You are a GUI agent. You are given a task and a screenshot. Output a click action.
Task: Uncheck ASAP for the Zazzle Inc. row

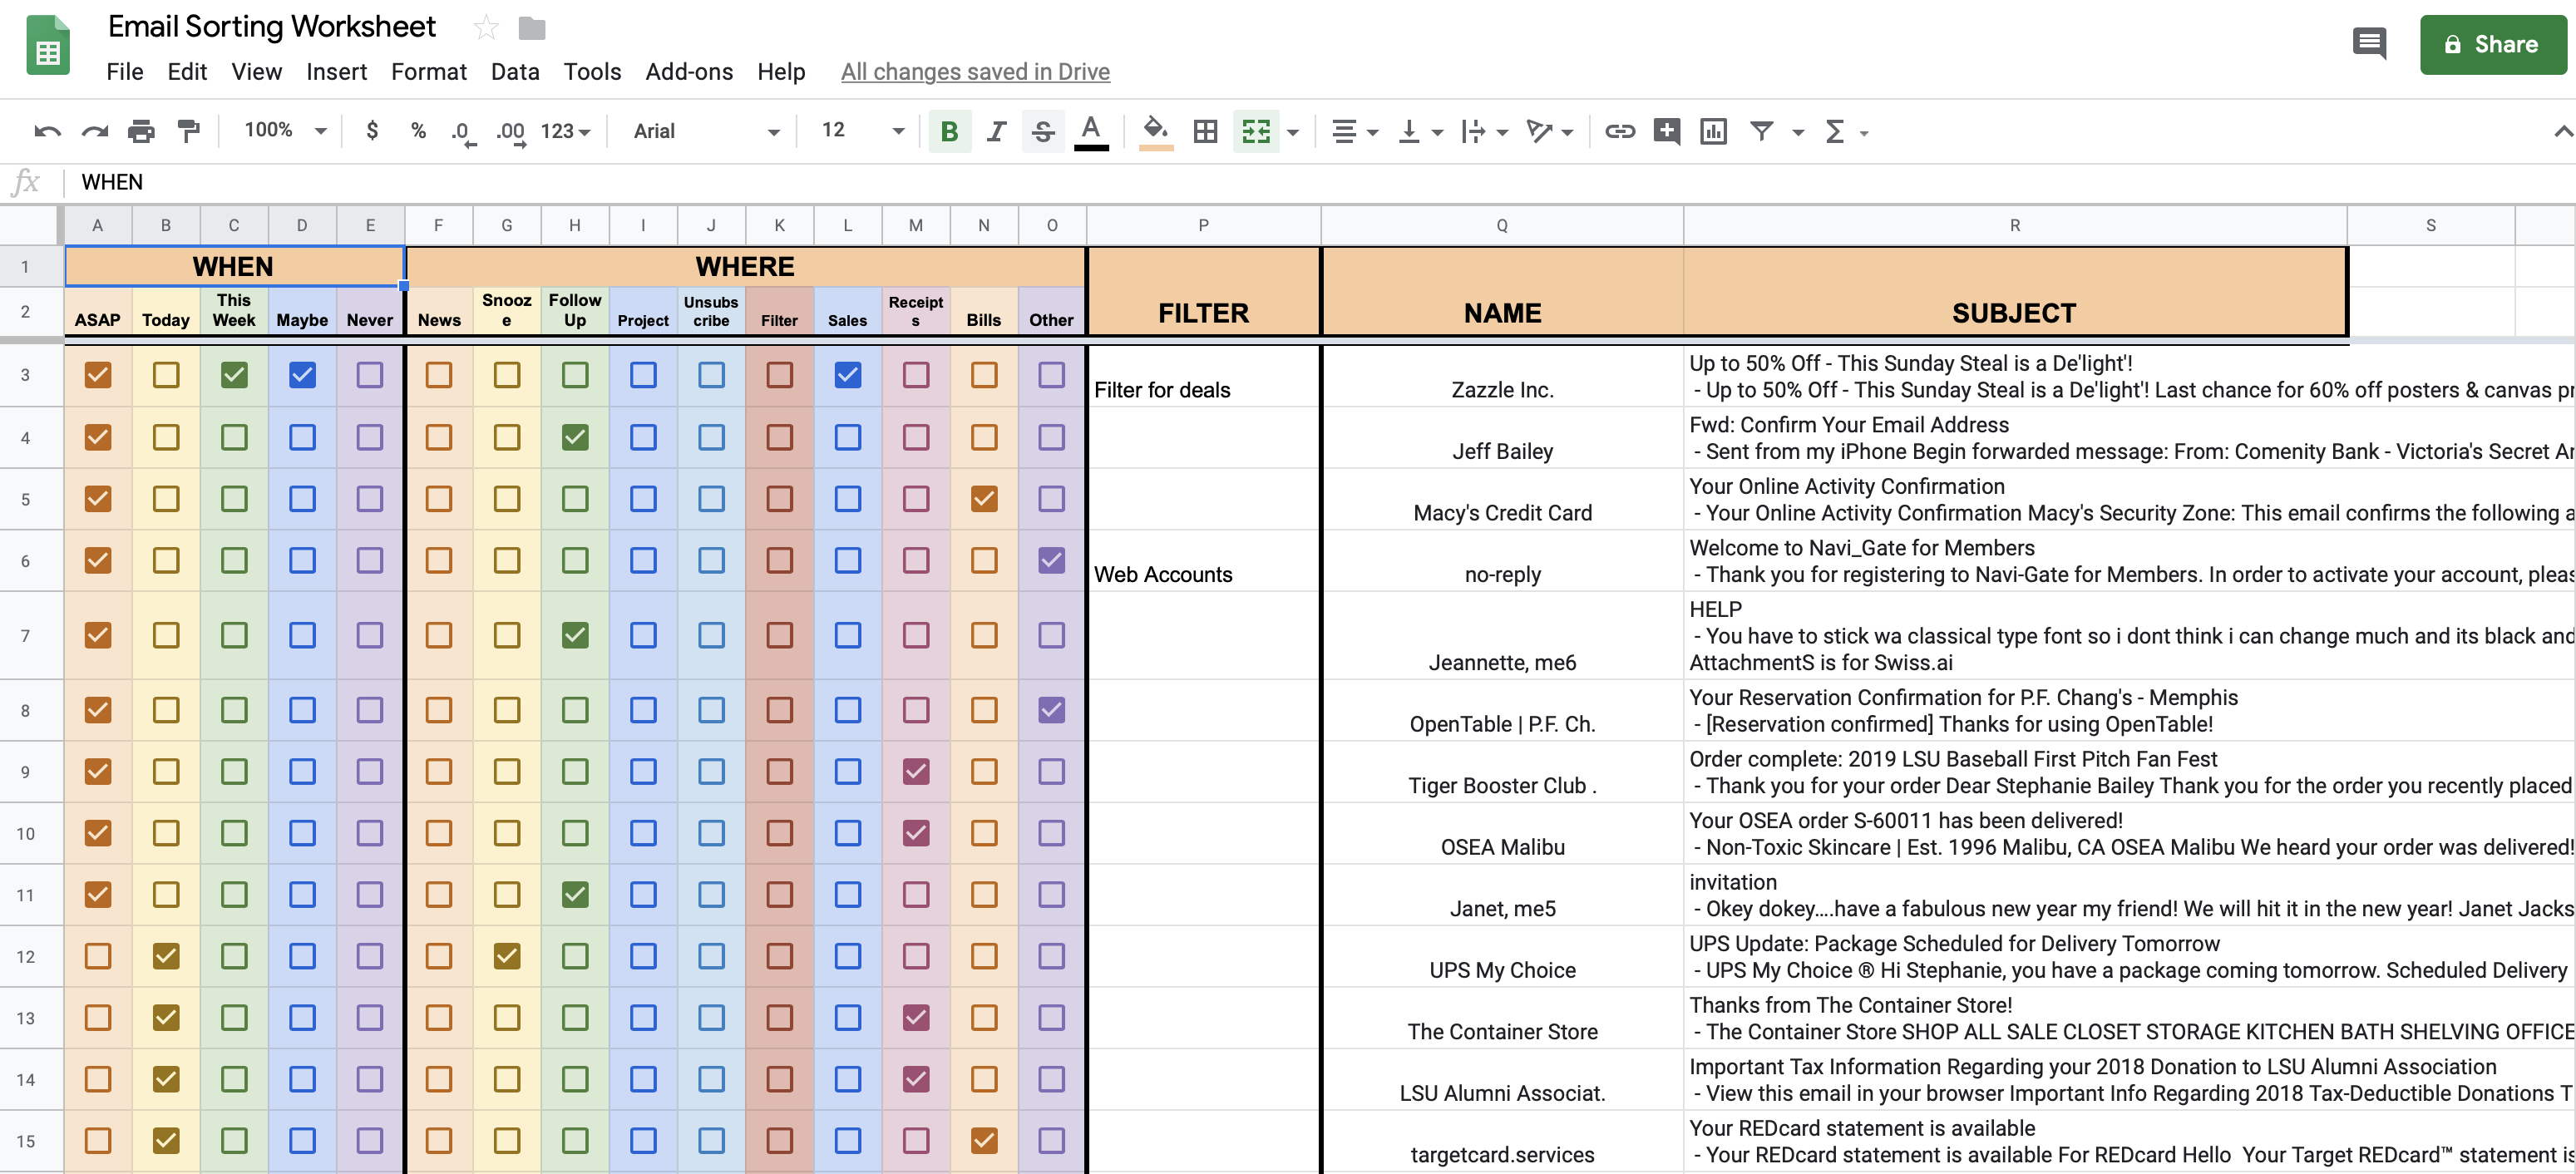[98, 375]
